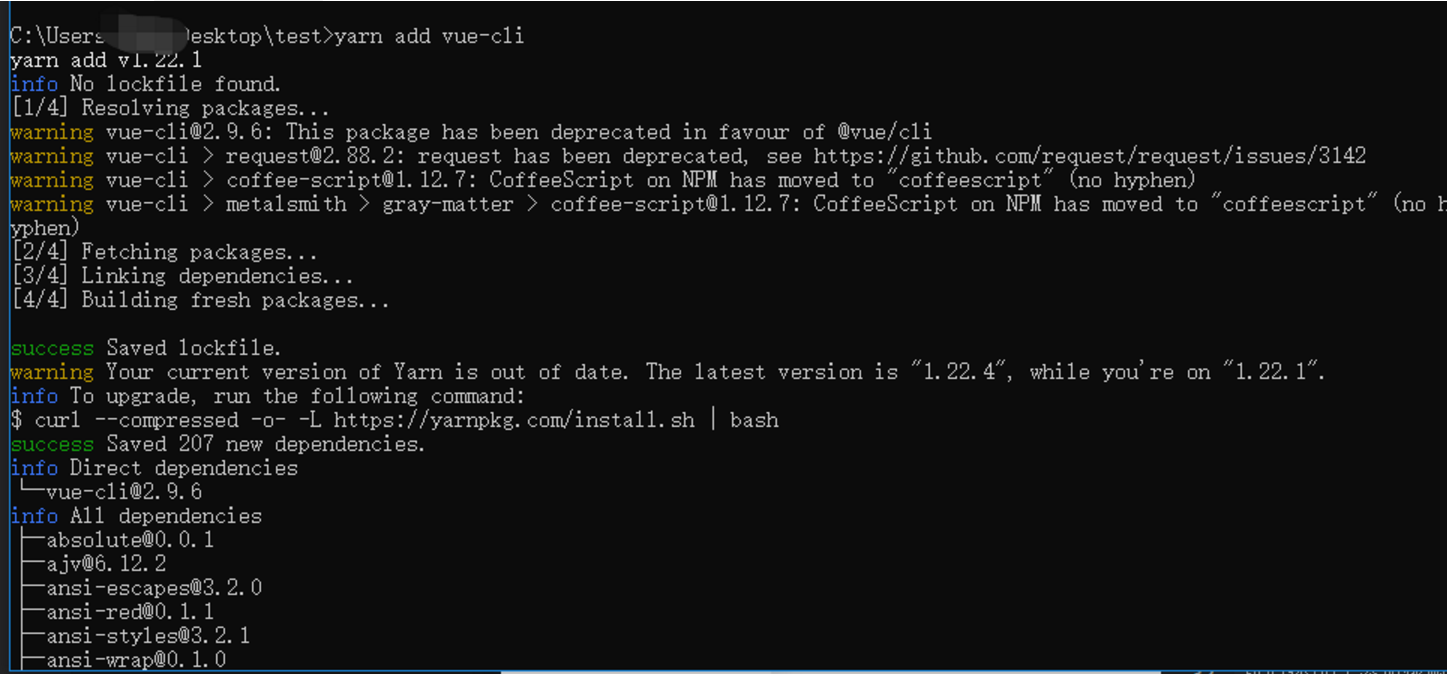The image size is (1447, 674).
Task: Select the ansi-red@0.1.1 dependency entry
Action: click(130, 612)
